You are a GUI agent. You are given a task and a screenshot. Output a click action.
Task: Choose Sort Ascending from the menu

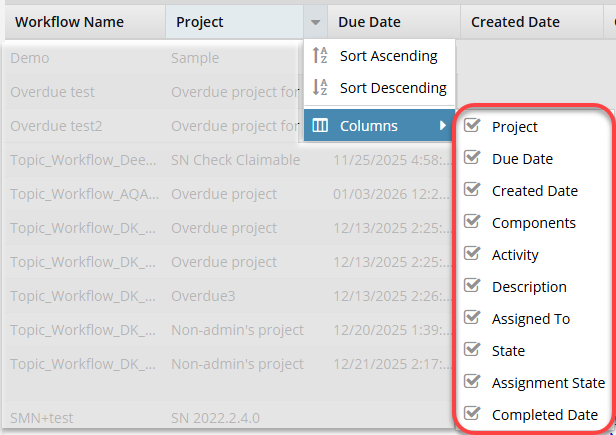[388, 56]
